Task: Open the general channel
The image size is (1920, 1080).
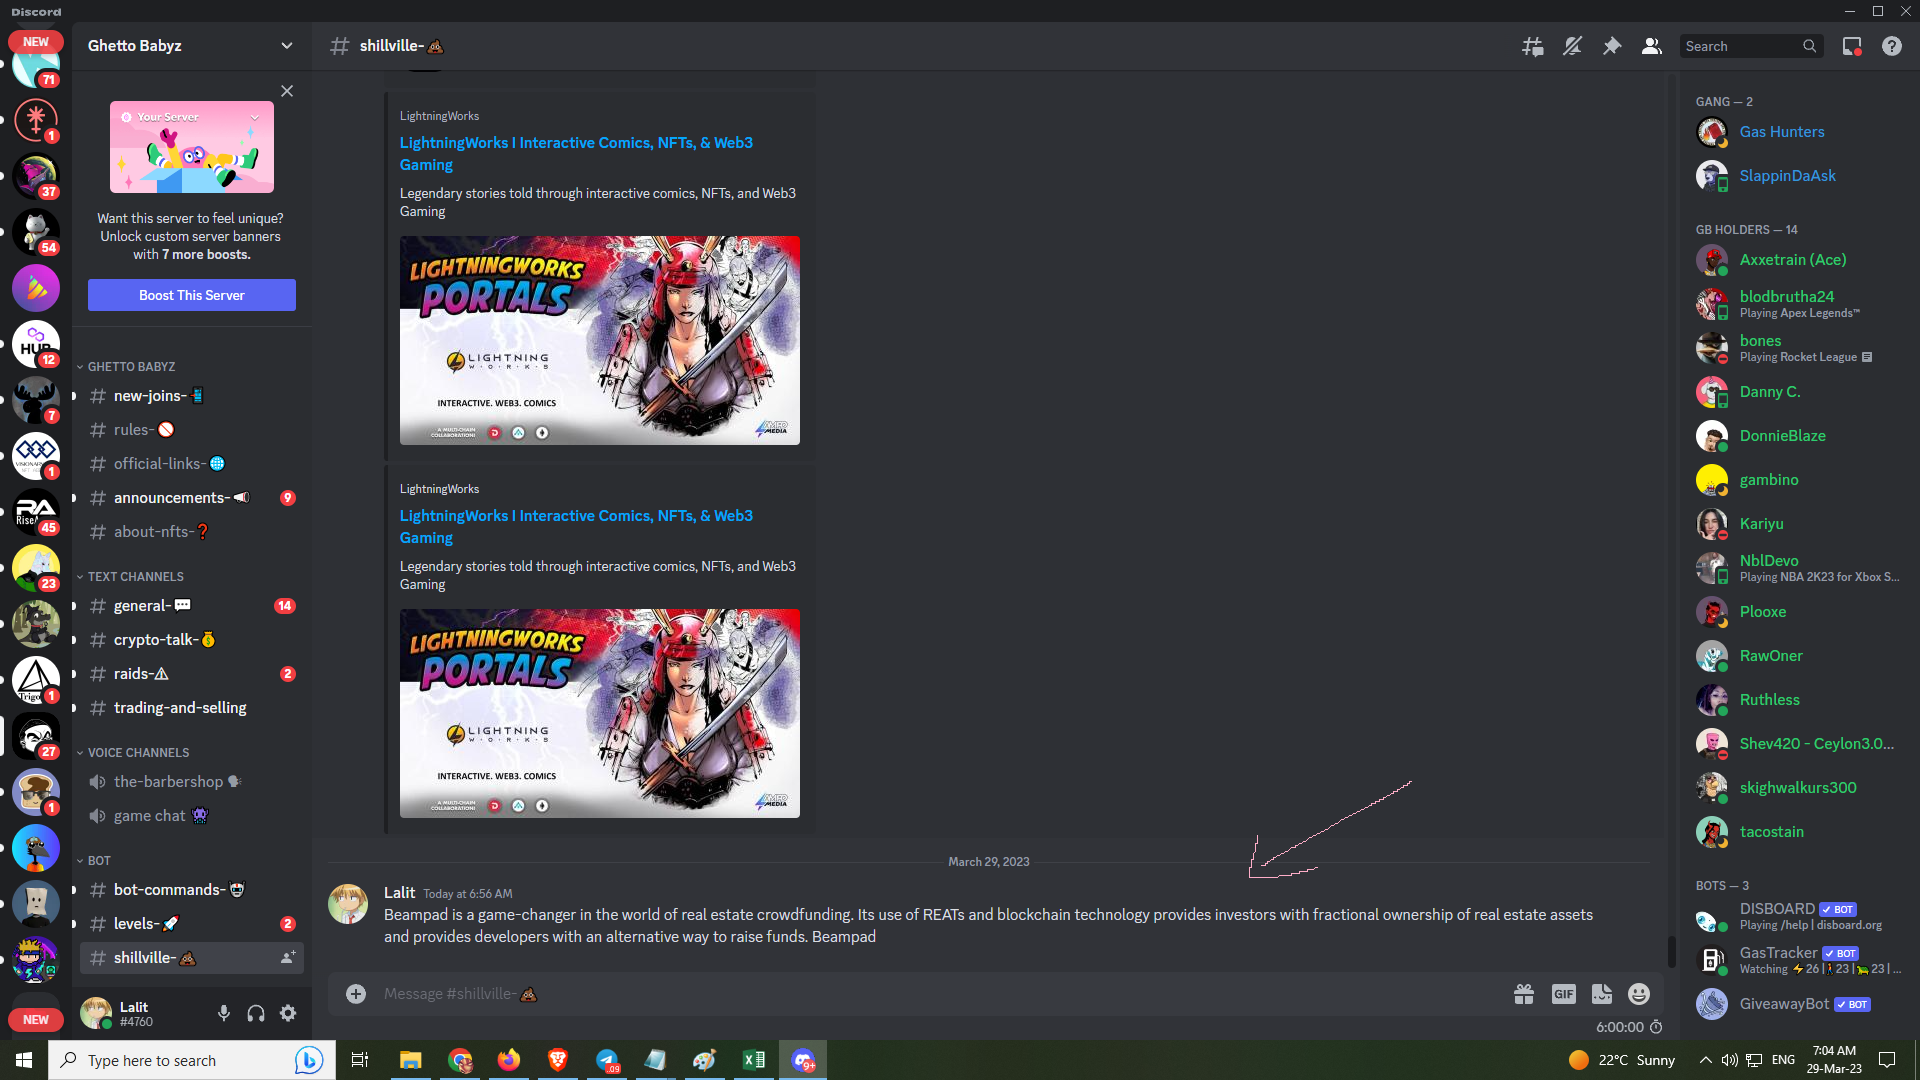Action: pos(192,606)
